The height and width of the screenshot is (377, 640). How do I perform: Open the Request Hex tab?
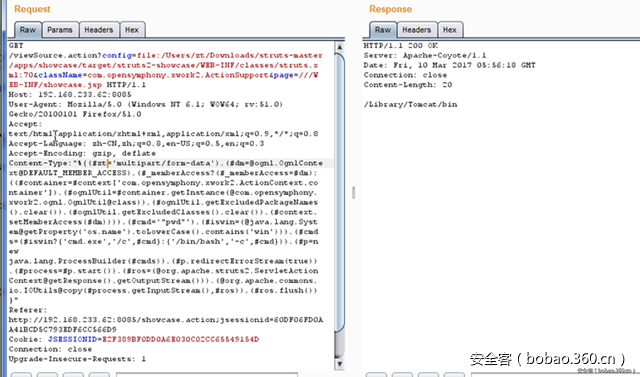[132, 30]
